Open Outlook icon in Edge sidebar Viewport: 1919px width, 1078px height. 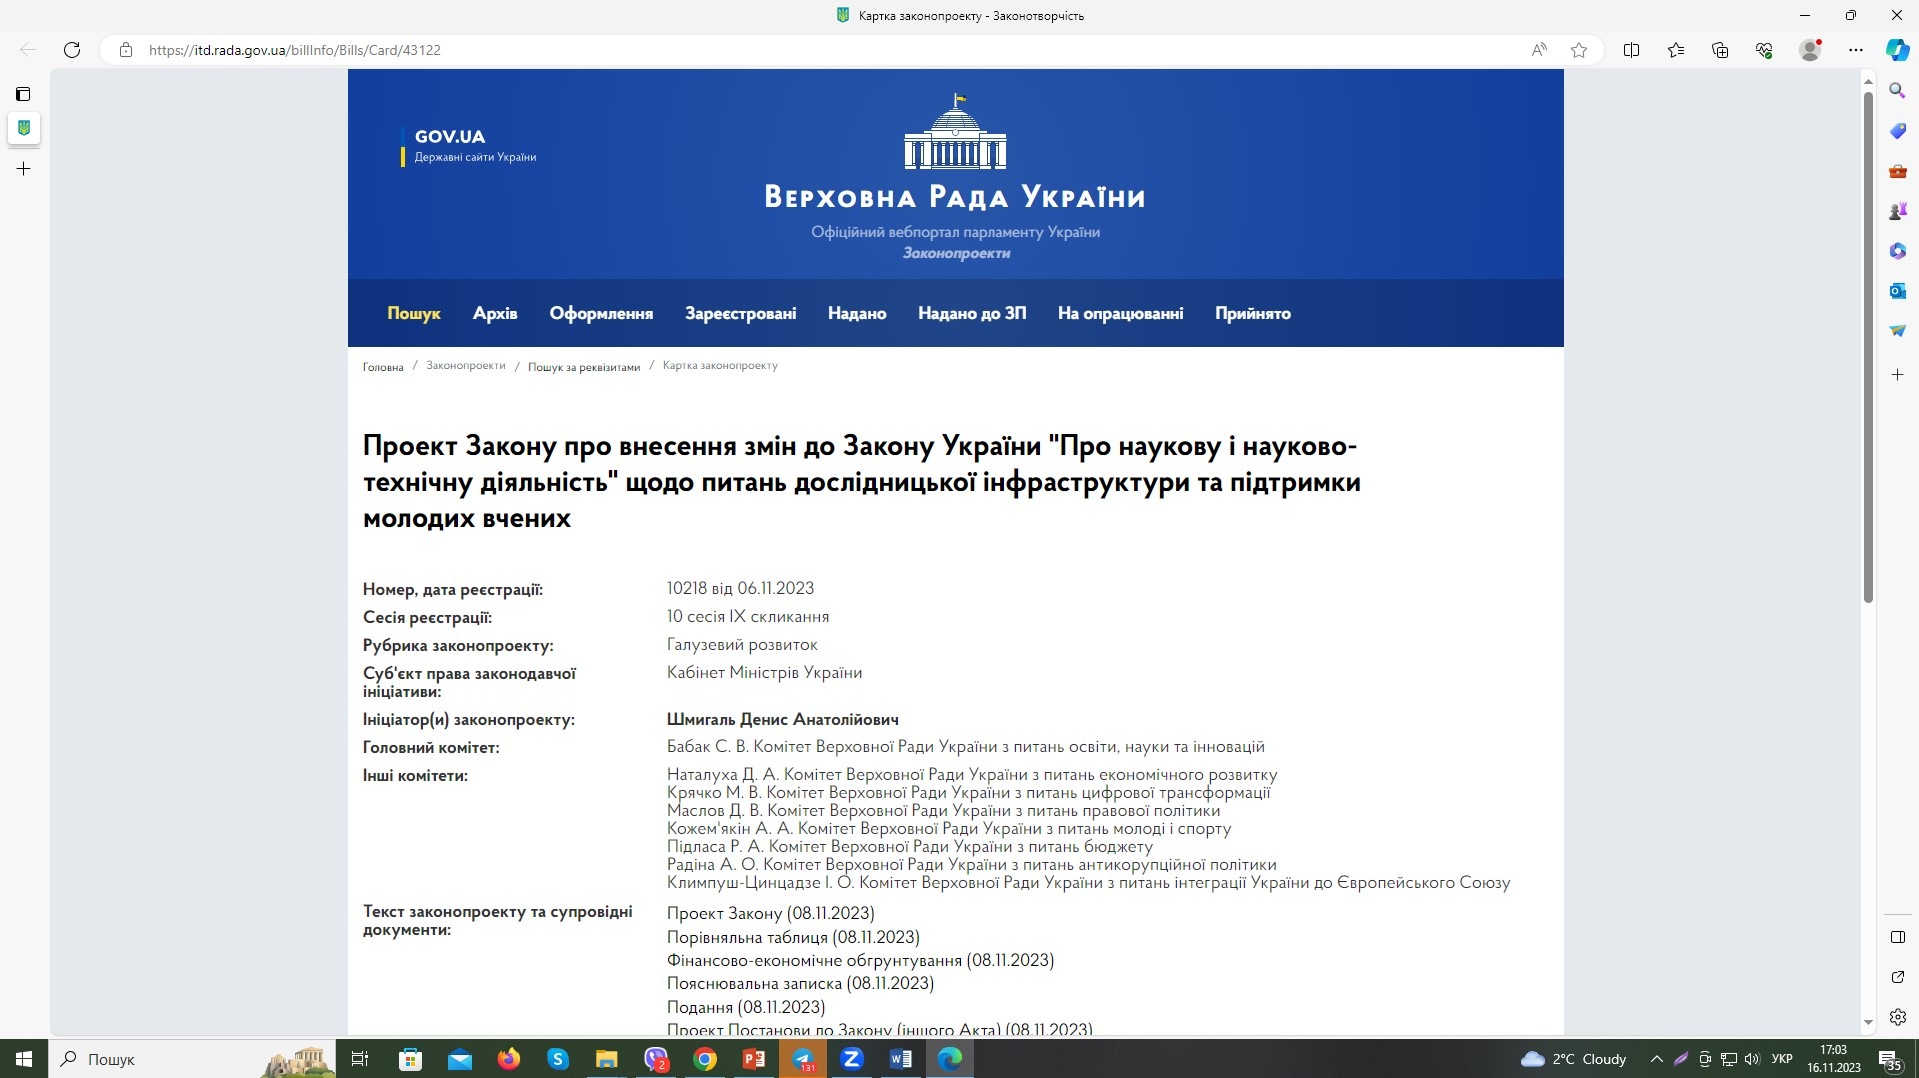[1897, 291]
